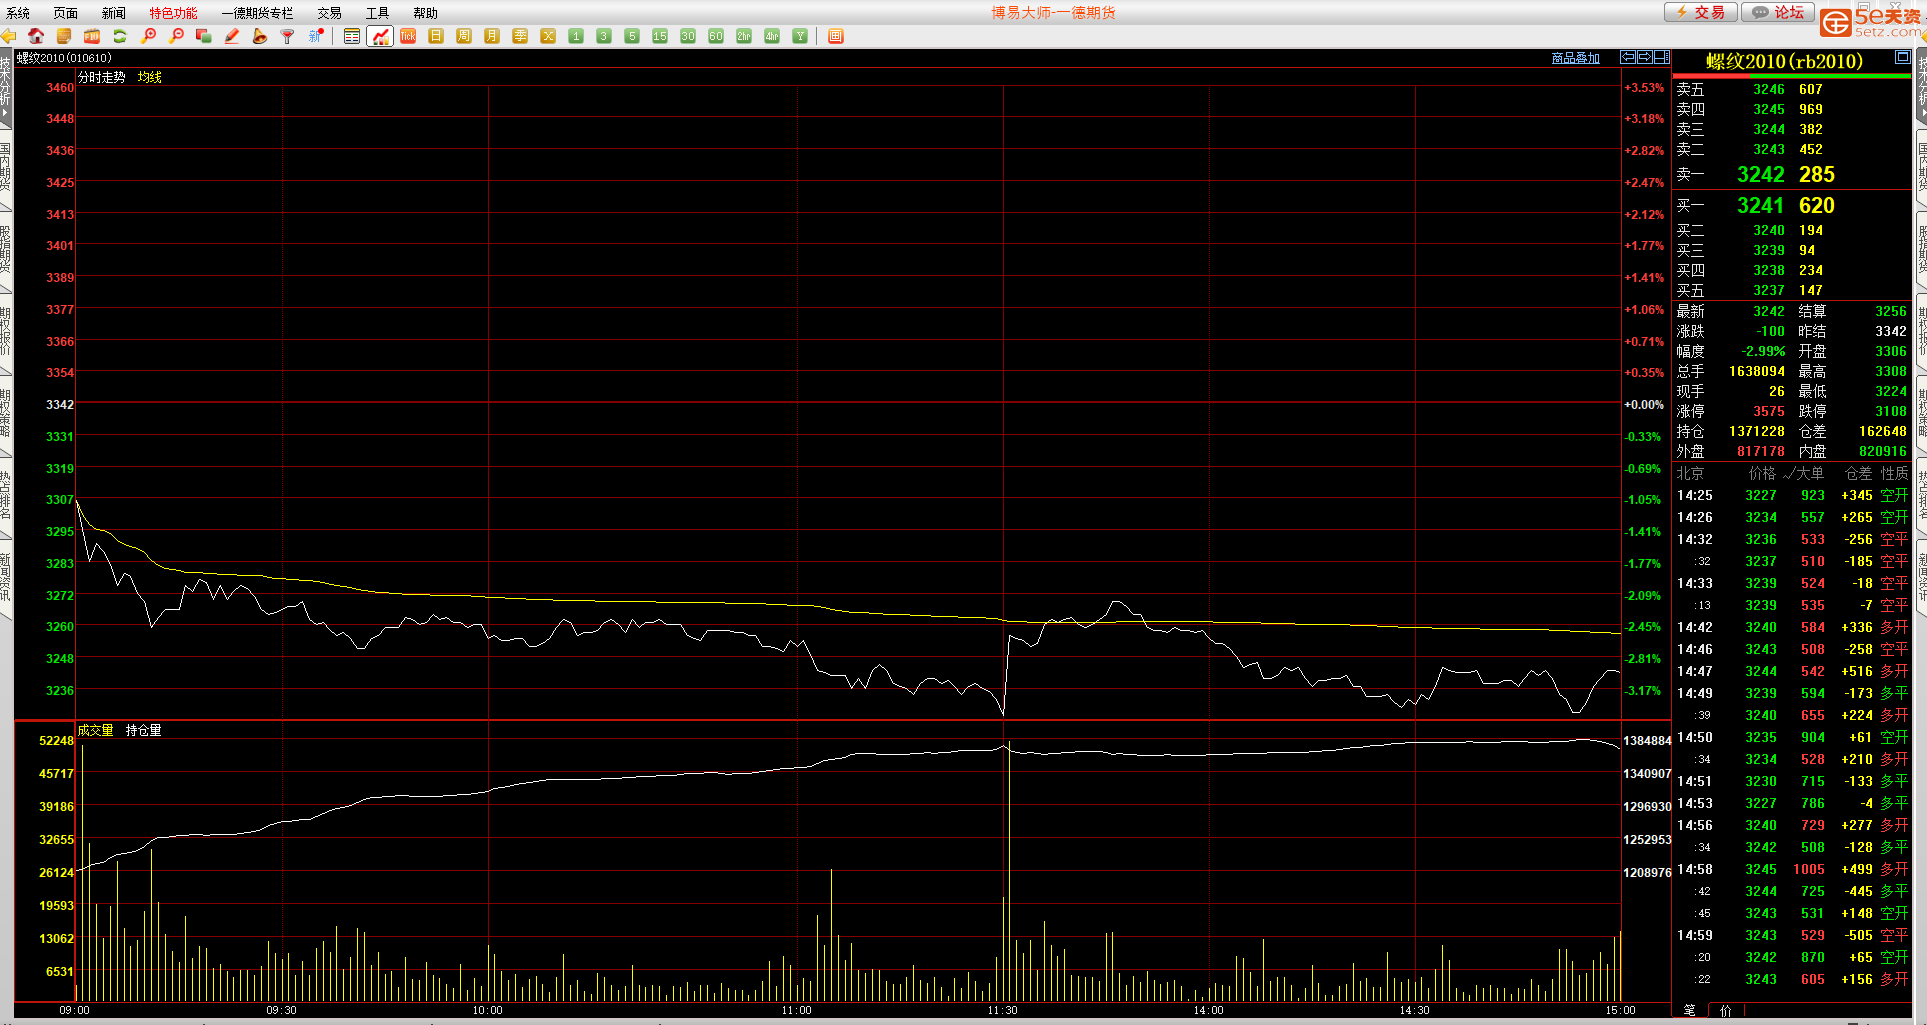Click the red house Home icon
The width and height of the screenshot is (1927, 1025).
click(x=36, y=36)
